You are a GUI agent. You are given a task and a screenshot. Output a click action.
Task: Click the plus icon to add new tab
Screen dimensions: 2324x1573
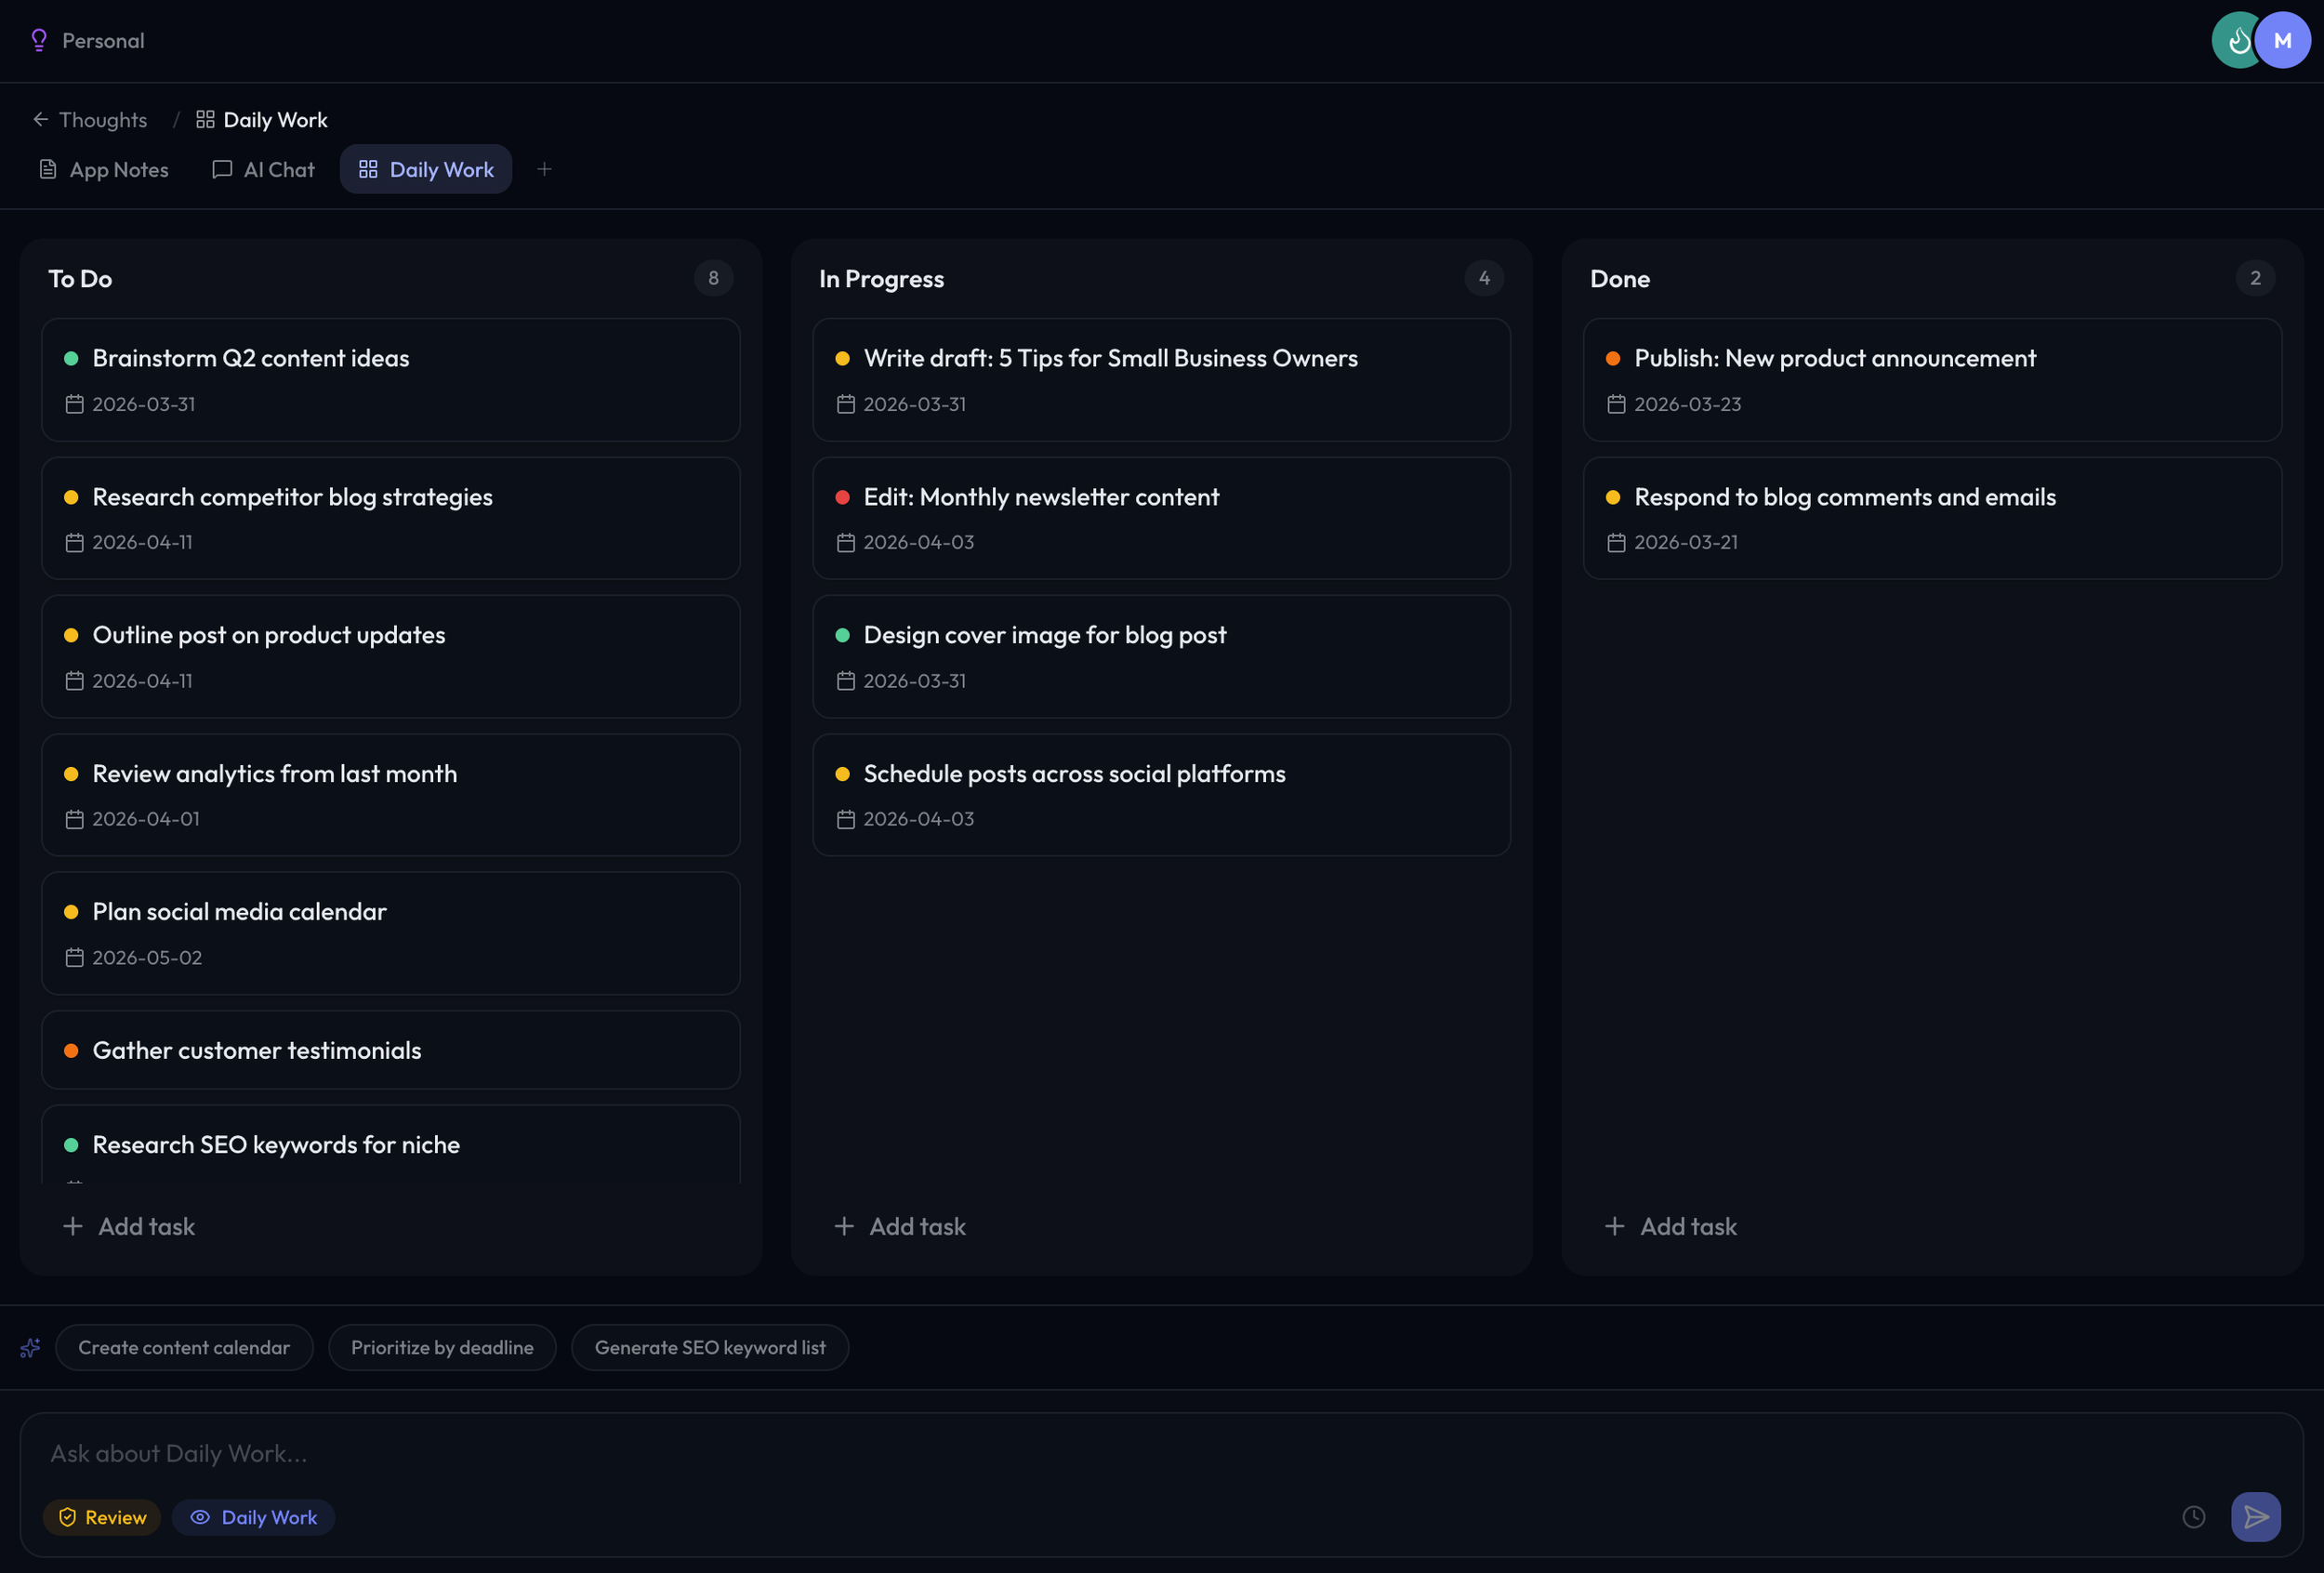(544, 169)
